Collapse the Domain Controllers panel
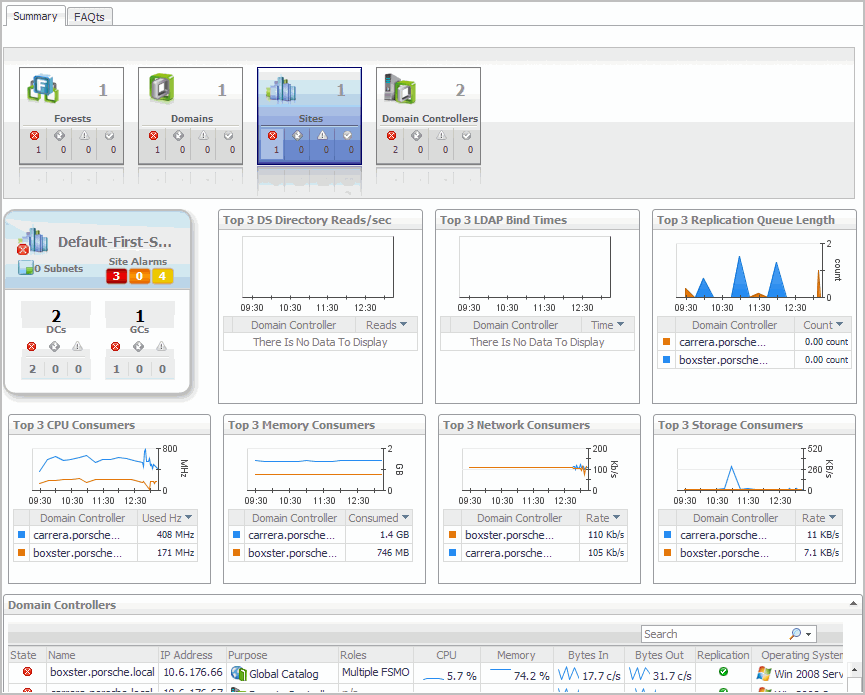The image size is (865, 695). coord(853,605)
